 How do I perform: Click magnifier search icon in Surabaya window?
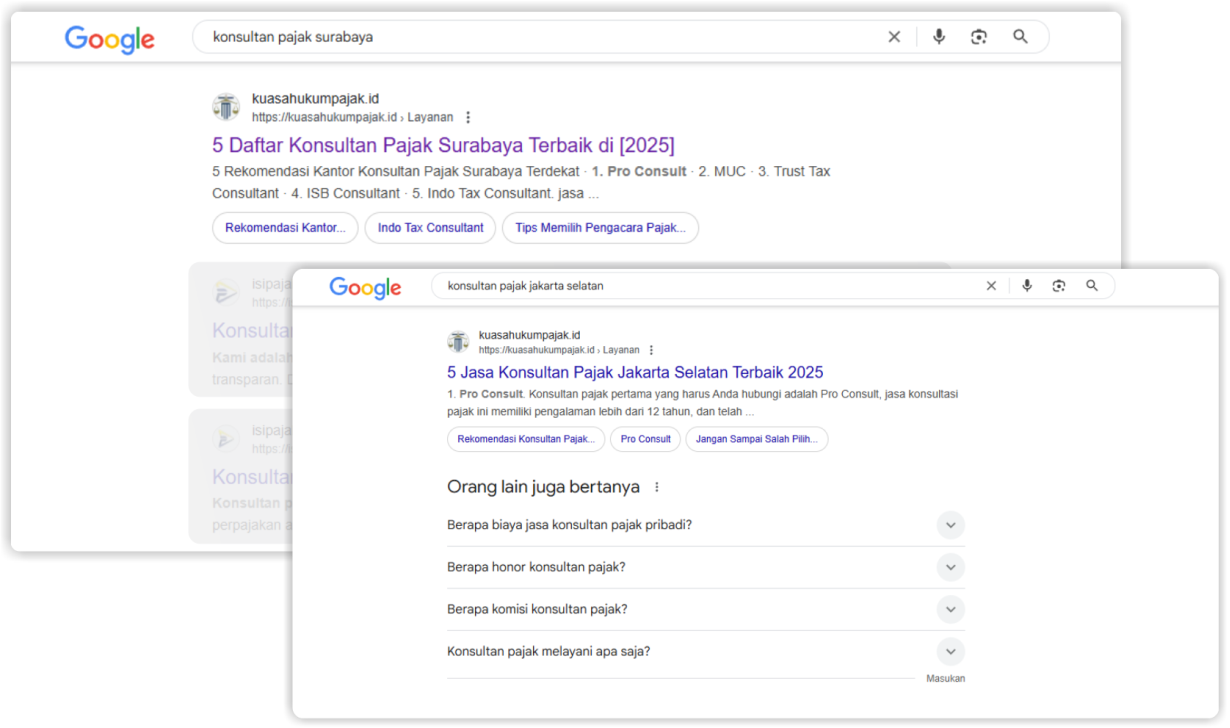click(x=1020, y=37)
